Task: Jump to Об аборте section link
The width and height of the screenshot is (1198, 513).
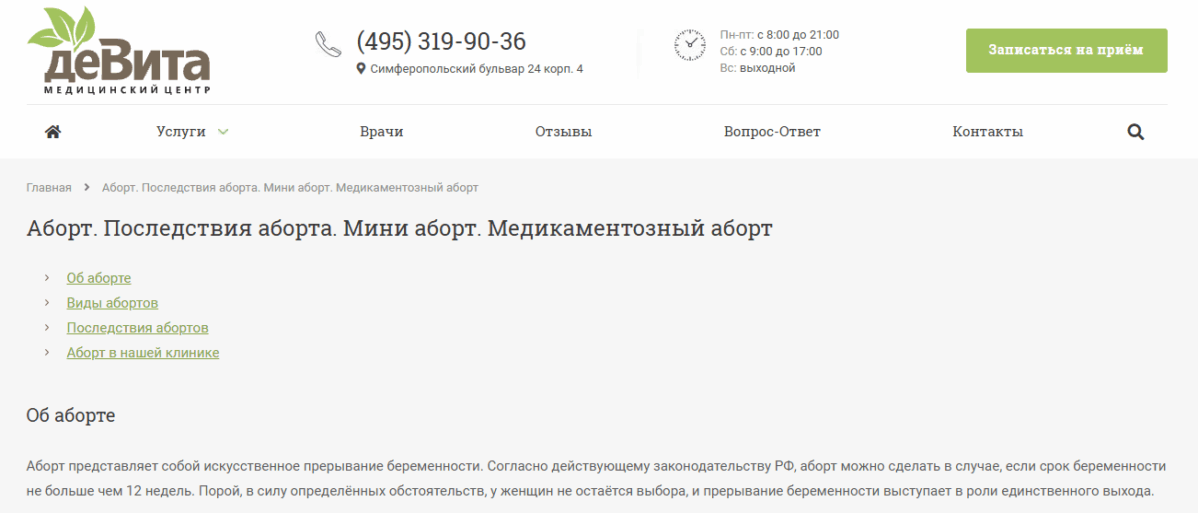Action: coord(99,278)
